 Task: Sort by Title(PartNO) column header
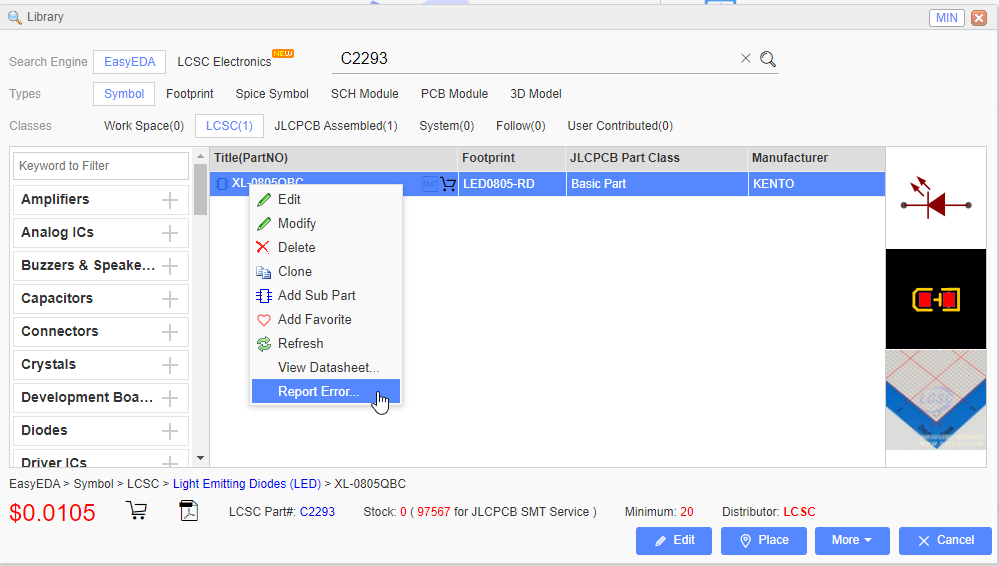point(333,158)
